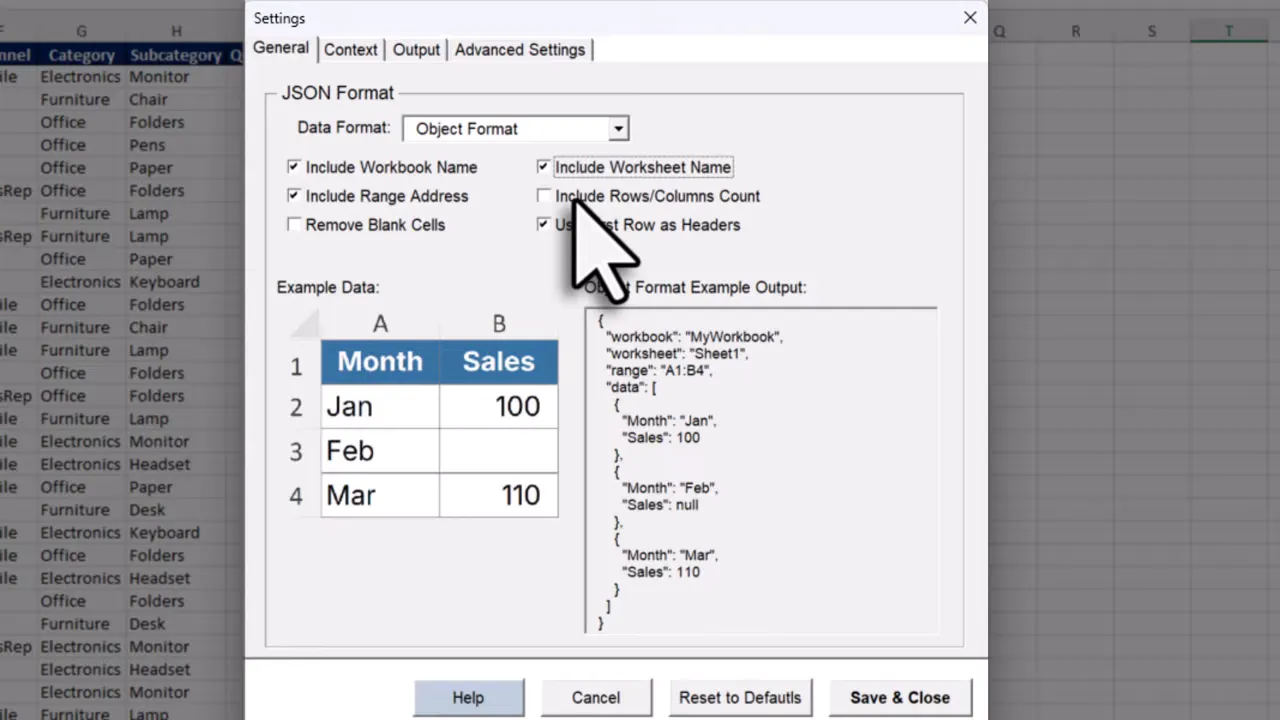The height and width of the screenshot is (720, 1280).
Task: Expand the Data Format dropdown arrow
Action: [618, 129]
